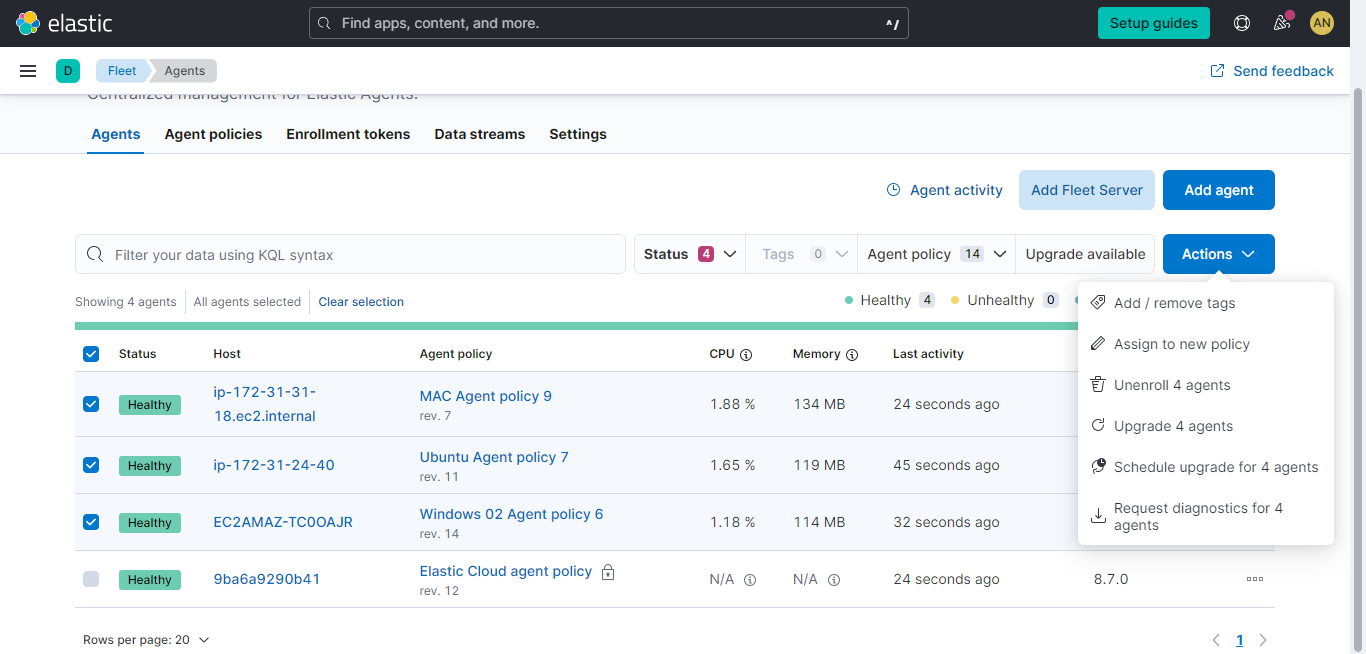This screenshot has height=654, width=1366.
Task: Sort by the Last activity column header
Action: (928, 354)
